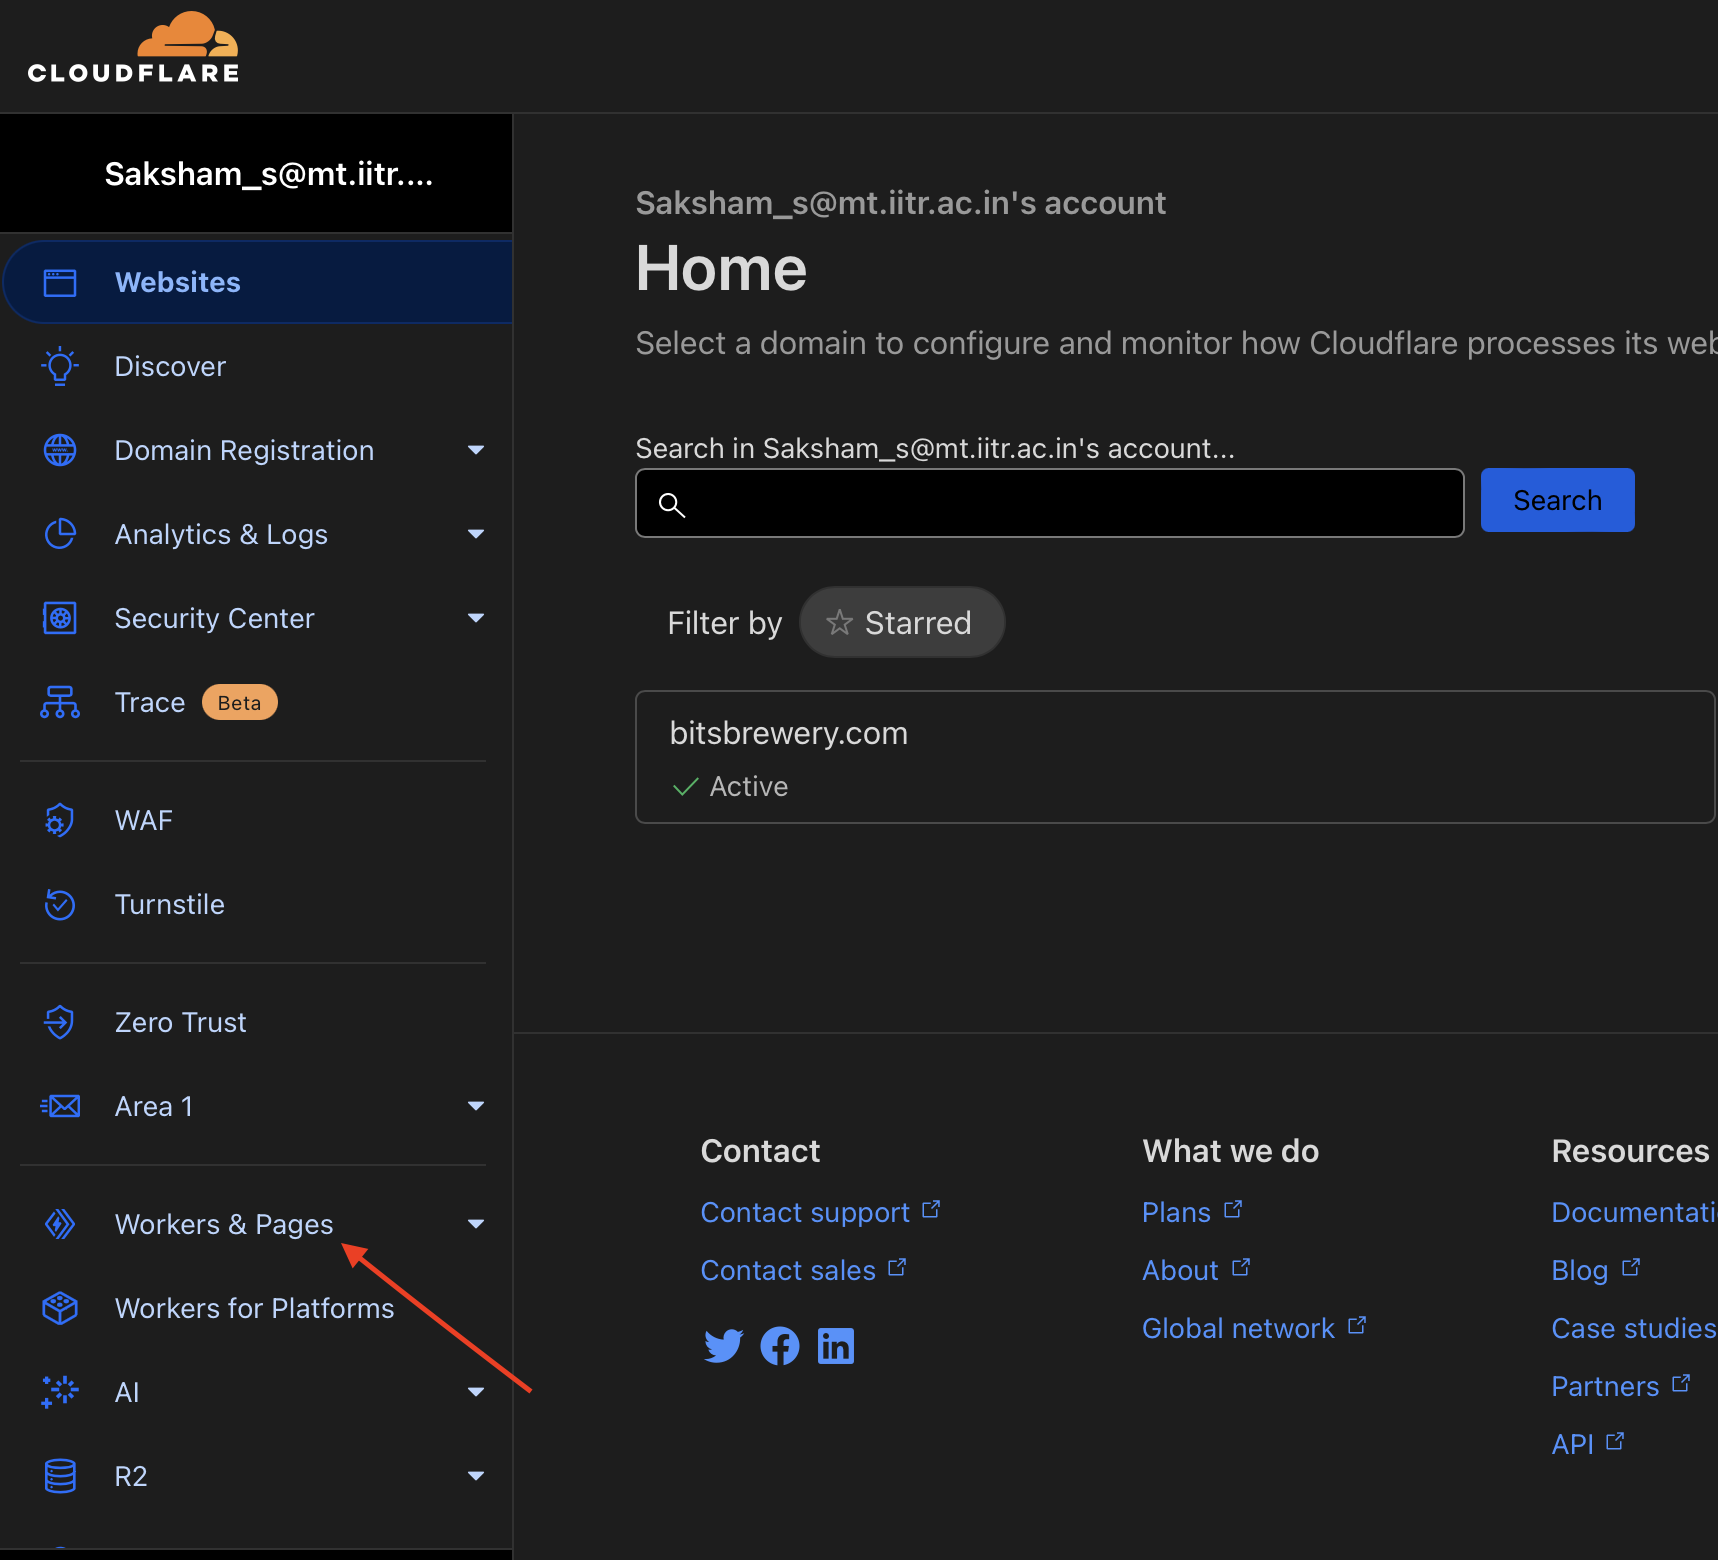Screen dimensions: 1718x1560
Task: Click the Workers & Pages diamond icon
Action: 60,1224
